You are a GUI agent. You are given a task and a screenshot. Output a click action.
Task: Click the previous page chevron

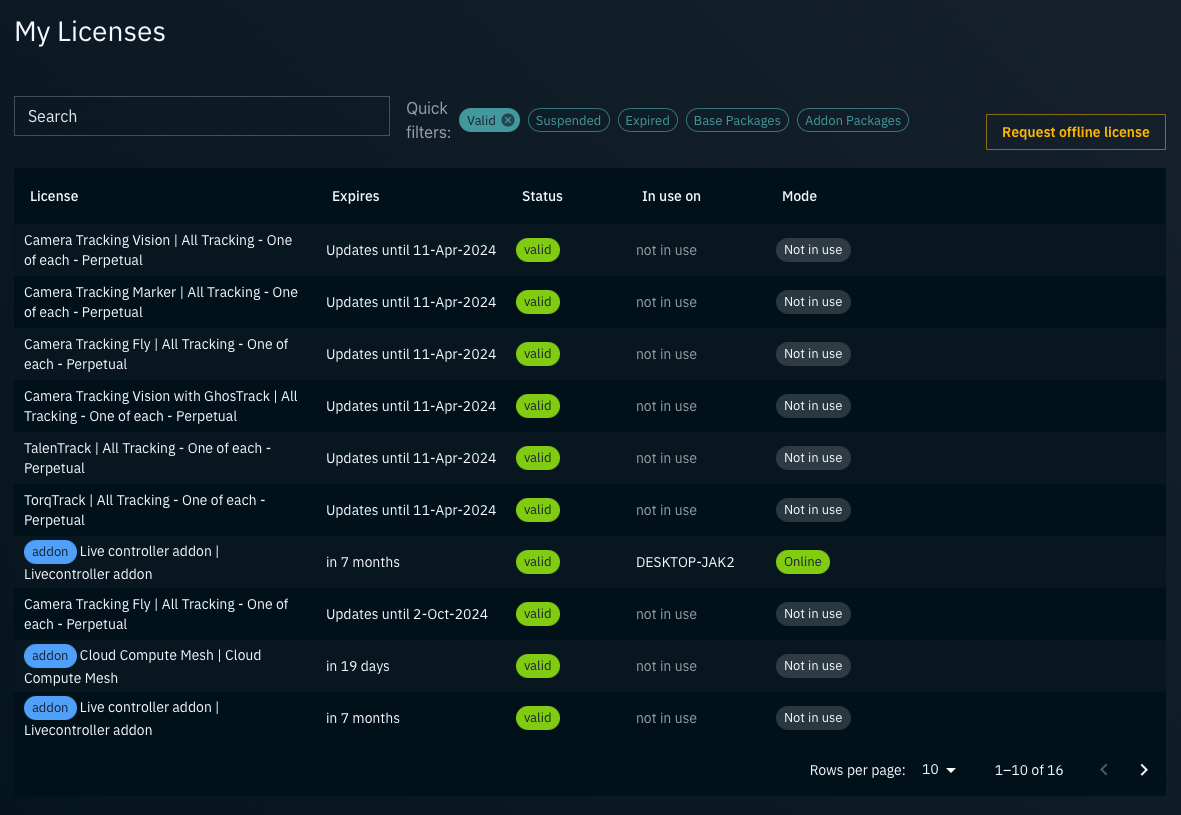(1103, 770)
